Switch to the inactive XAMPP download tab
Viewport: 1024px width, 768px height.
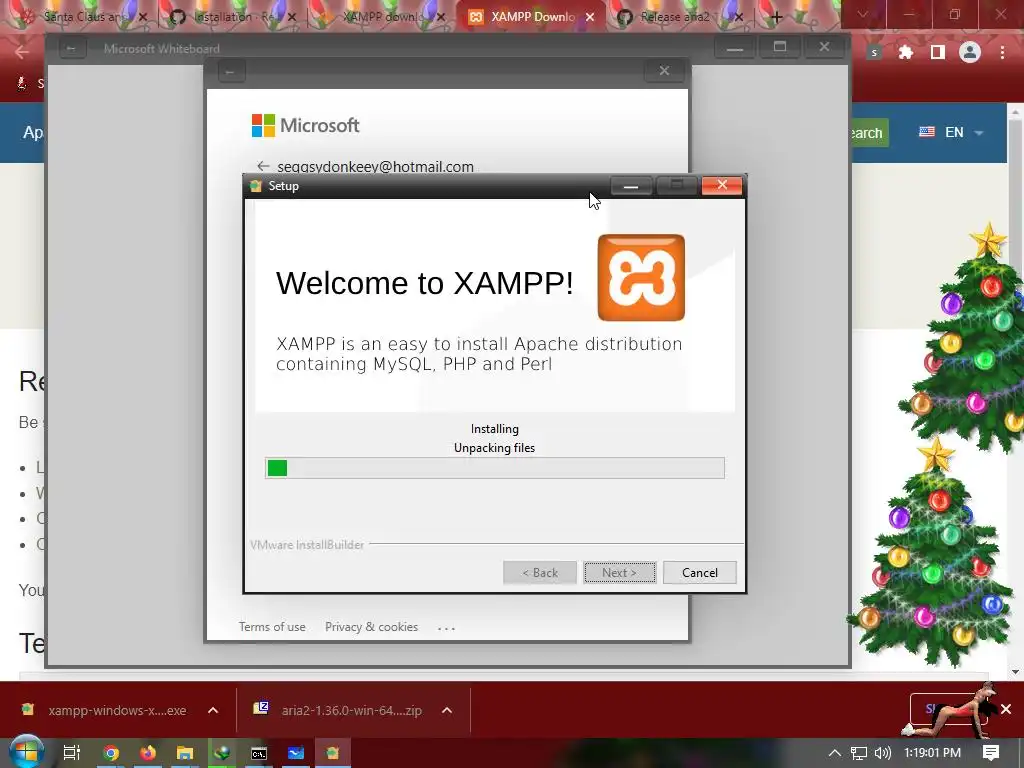pyautogui.click(x=381, y=17)
